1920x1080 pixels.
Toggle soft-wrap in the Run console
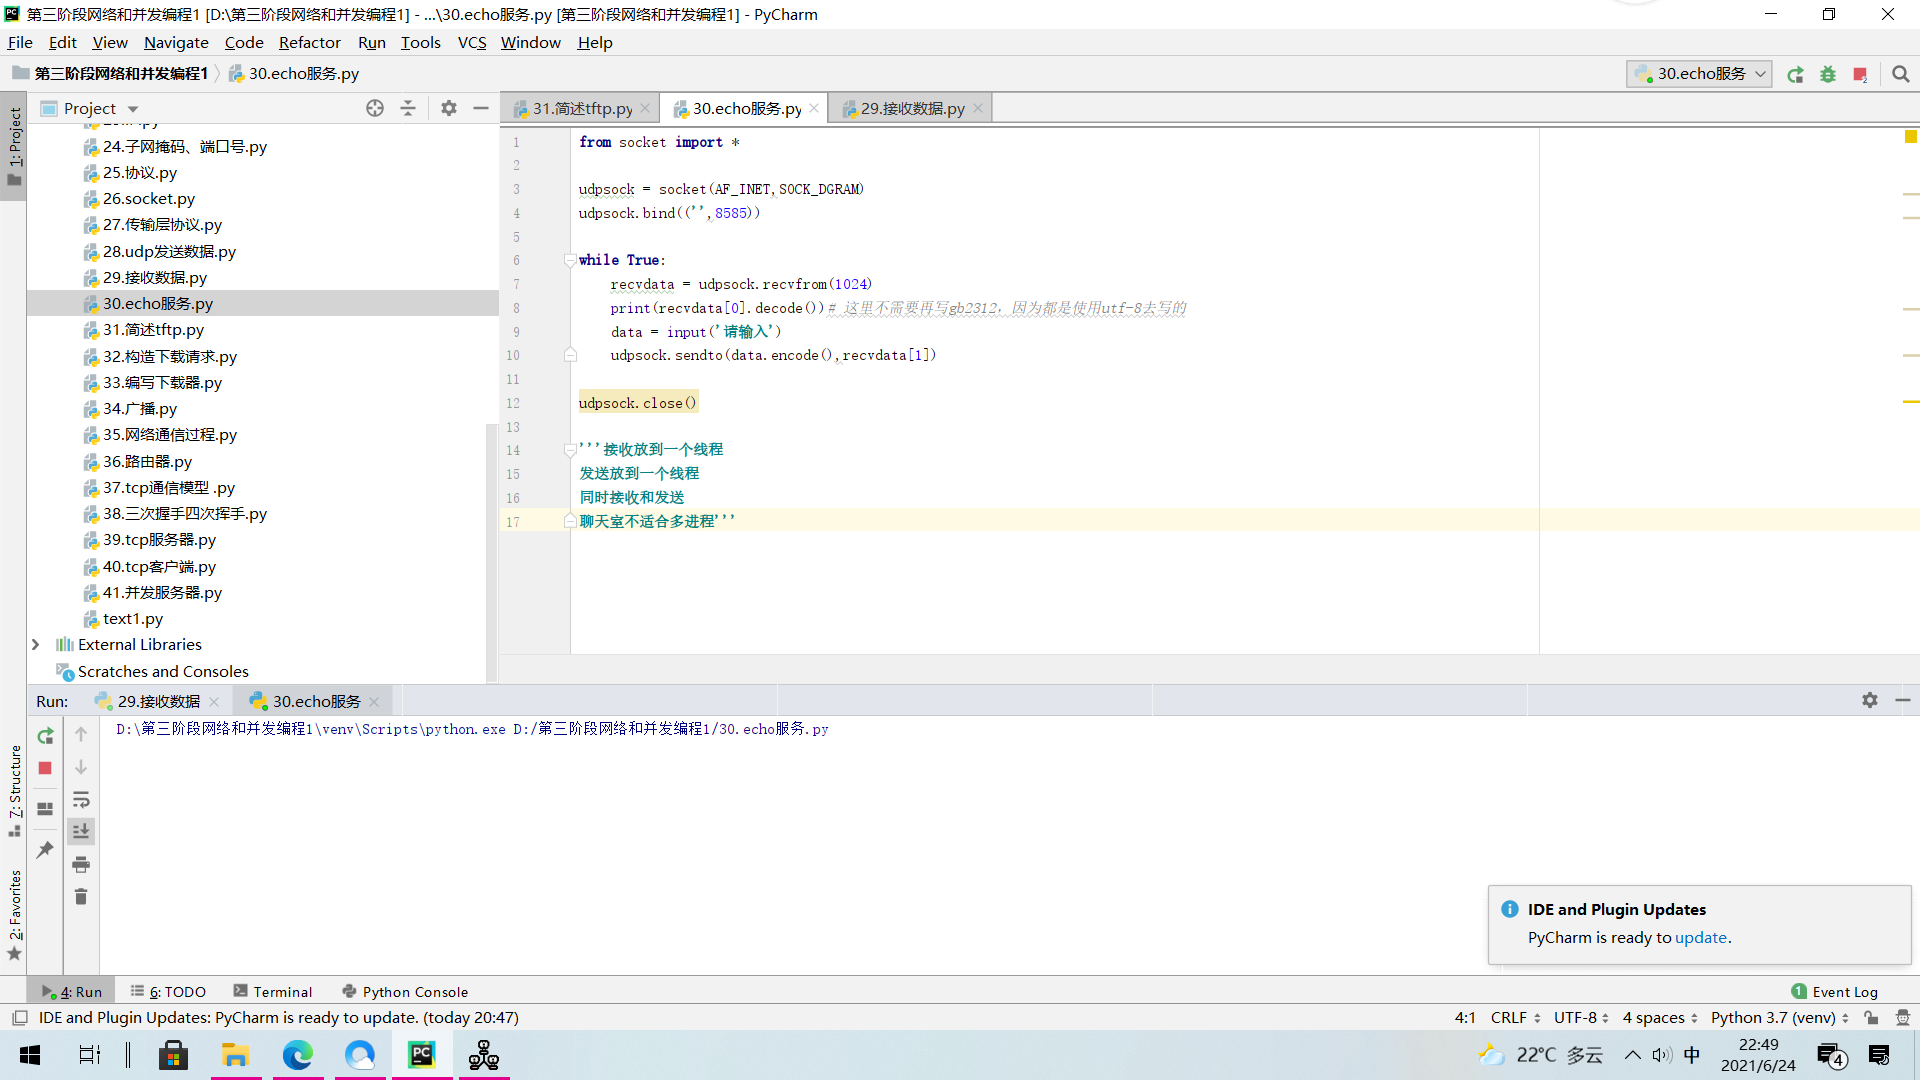[81, 800]
